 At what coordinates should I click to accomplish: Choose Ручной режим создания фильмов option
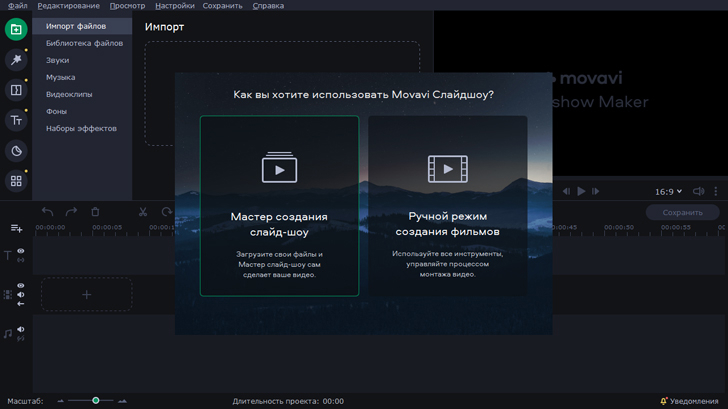(447, 206)
